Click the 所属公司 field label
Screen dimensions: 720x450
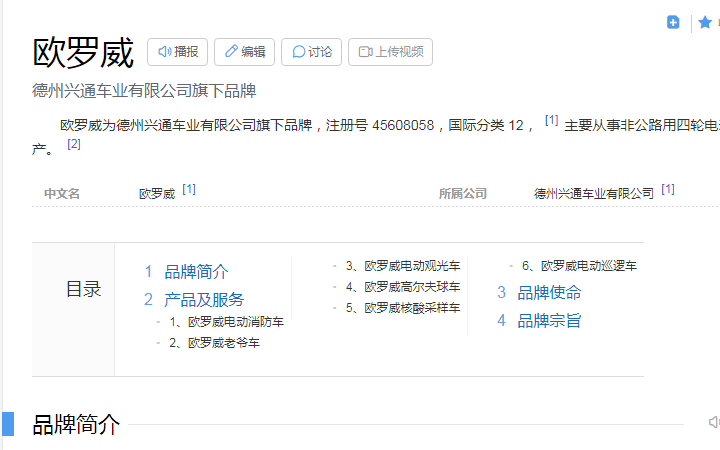pyautogui.click(x=463, y=194)
